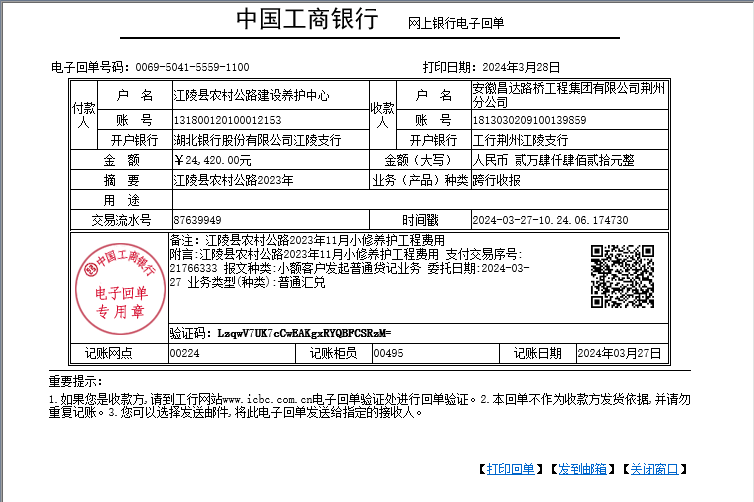Click the 中国工商银行 title heading
Image resolution: width=754 pixels, height=502 pixels.
307,21
